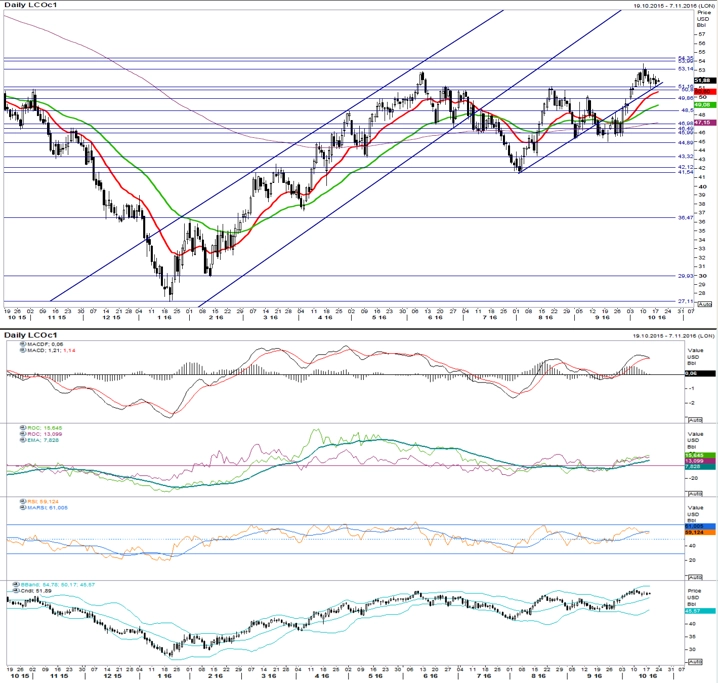Viewport: 718px width, 683px height.
Task: Click the icon beside the orange RSI label
Action: (x=23, y=501)
